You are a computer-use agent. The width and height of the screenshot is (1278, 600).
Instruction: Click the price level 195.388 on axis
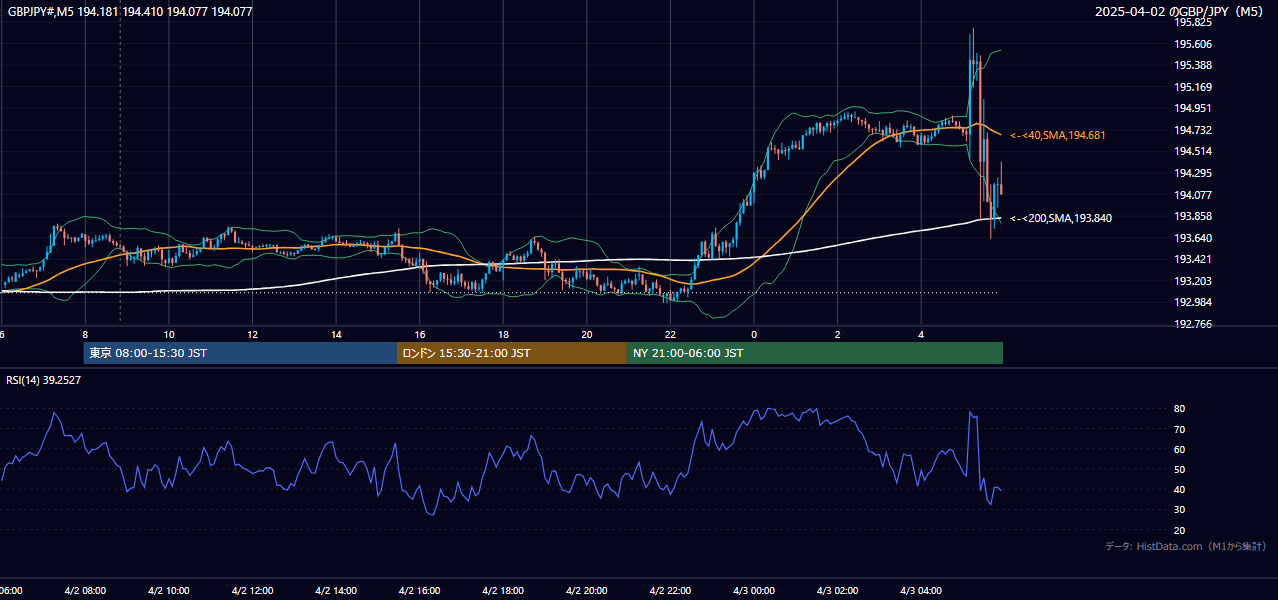click(1193, 66)
